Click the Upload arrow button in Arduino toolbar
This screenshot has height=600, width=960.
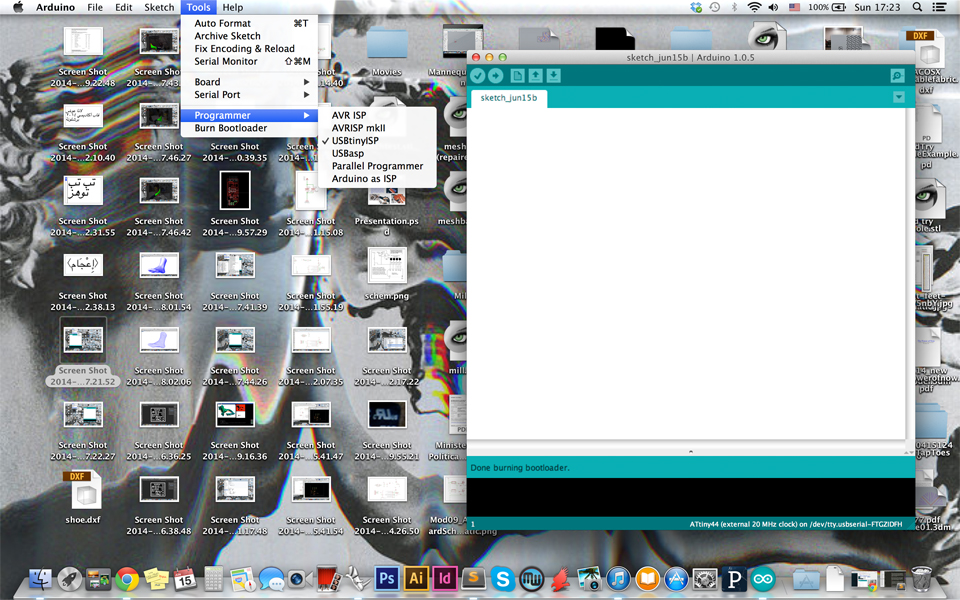tap(495, 75)
